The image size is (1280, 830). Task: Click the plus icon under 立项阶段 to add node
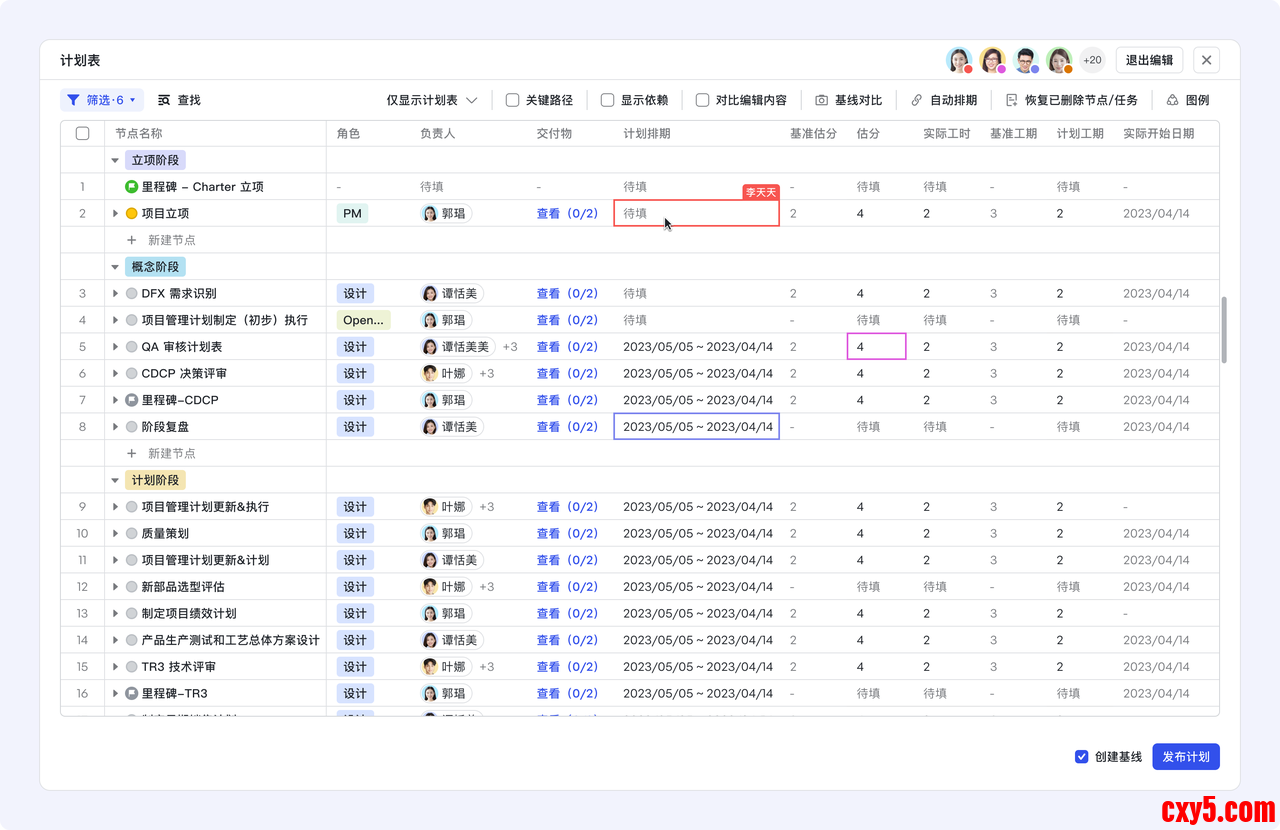(x=131, y=240)
